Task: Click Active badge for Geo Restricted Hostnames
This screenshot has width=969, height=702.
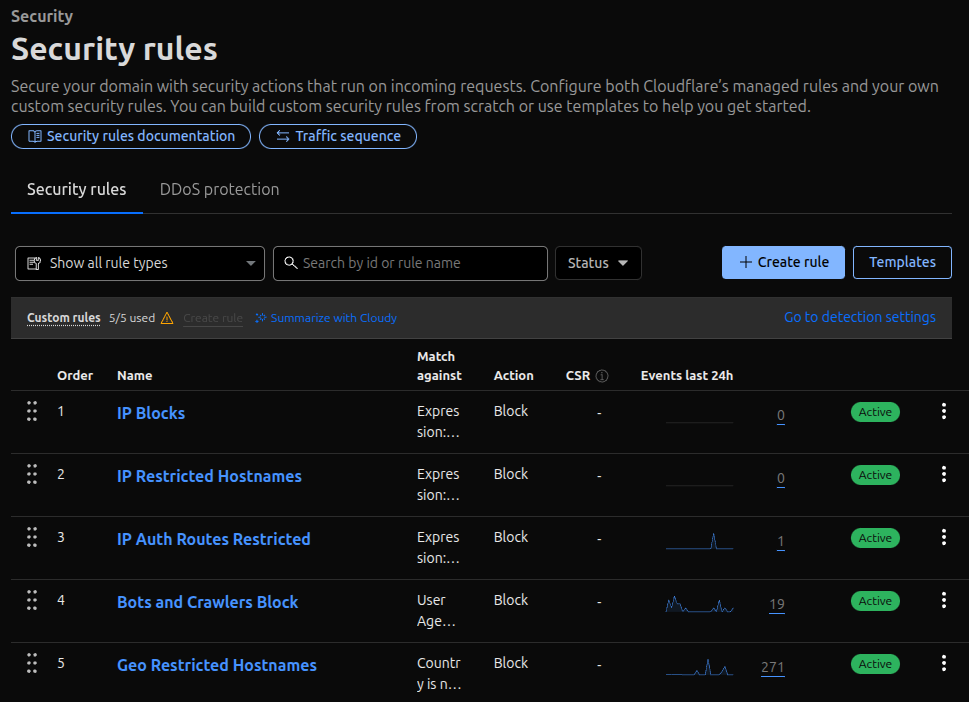Action: coord(875,664)
